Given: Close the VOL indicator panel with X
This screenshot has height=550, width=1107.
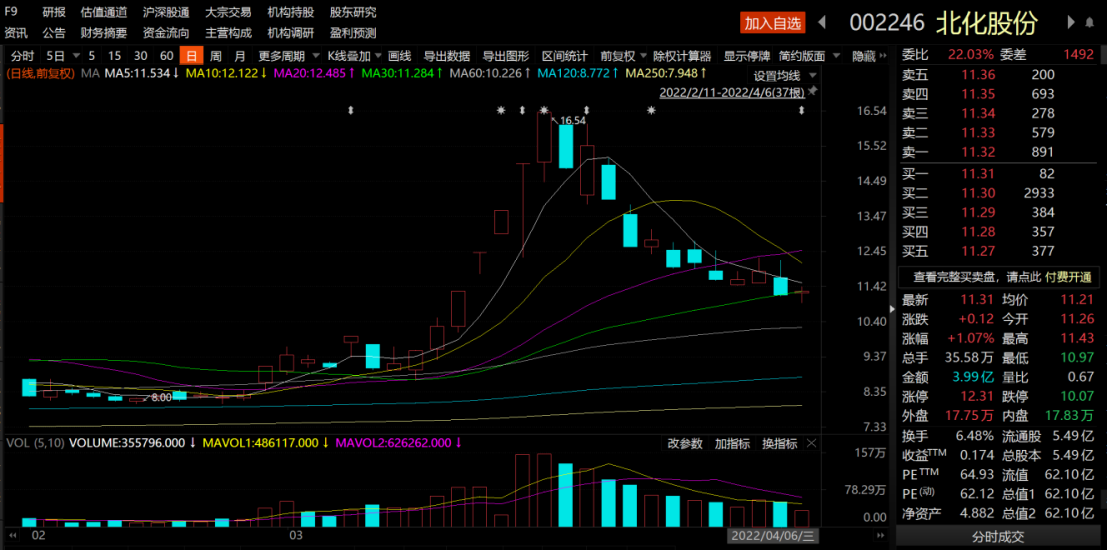Looking at the screenshot, I should pos(811,443).
